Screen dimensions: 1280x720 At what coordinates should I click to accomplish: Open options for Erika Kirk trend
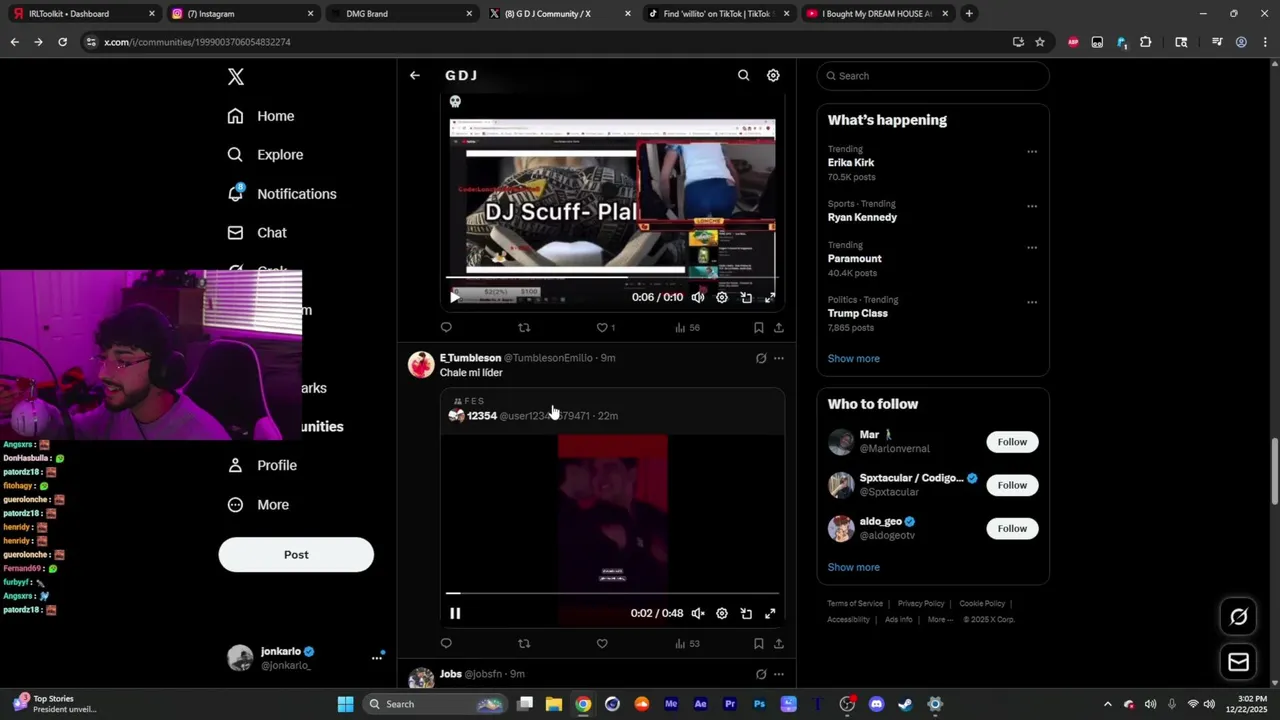(x=1032, y=152)
